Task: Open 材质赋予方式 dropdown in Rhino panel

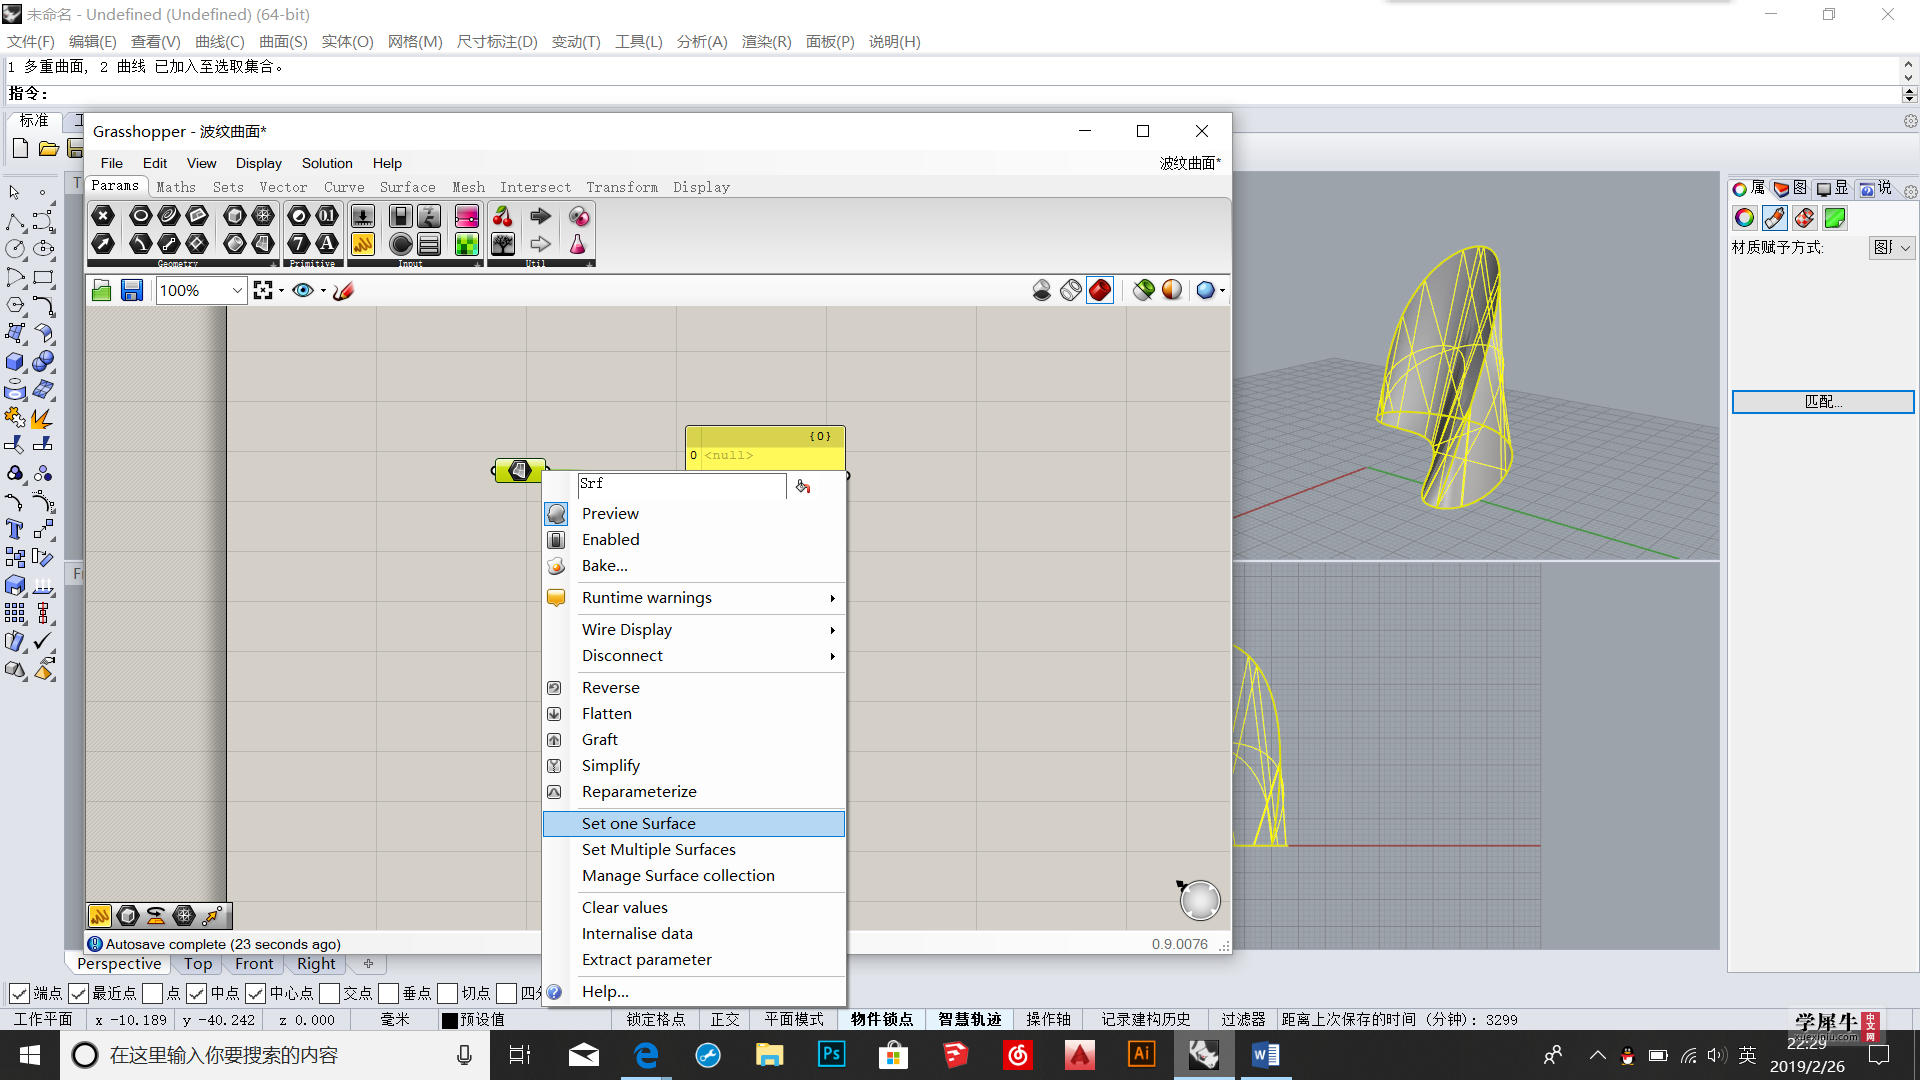Action: [1892, 247]
